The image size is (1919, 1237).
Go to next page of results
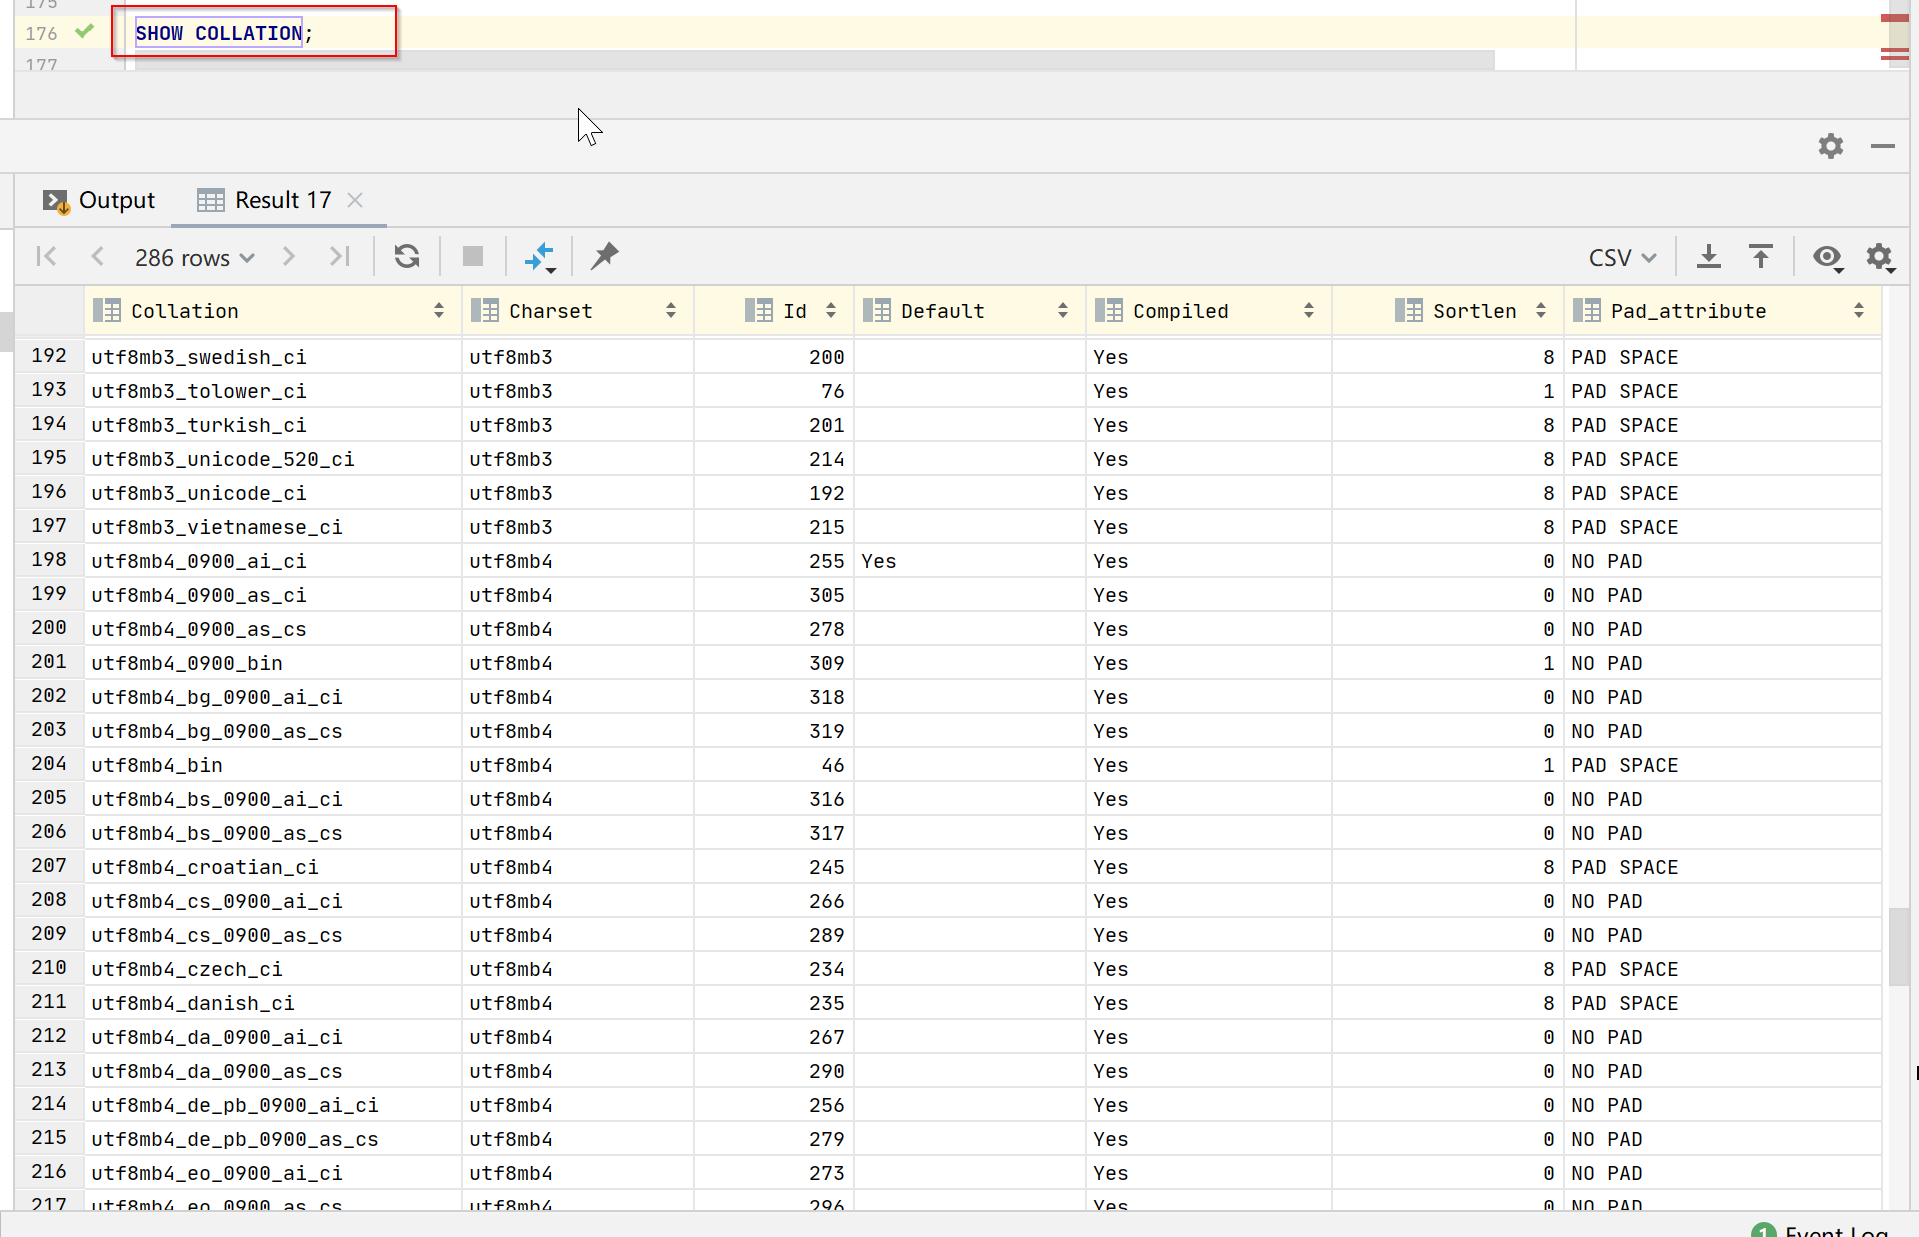tap(289, 257)
